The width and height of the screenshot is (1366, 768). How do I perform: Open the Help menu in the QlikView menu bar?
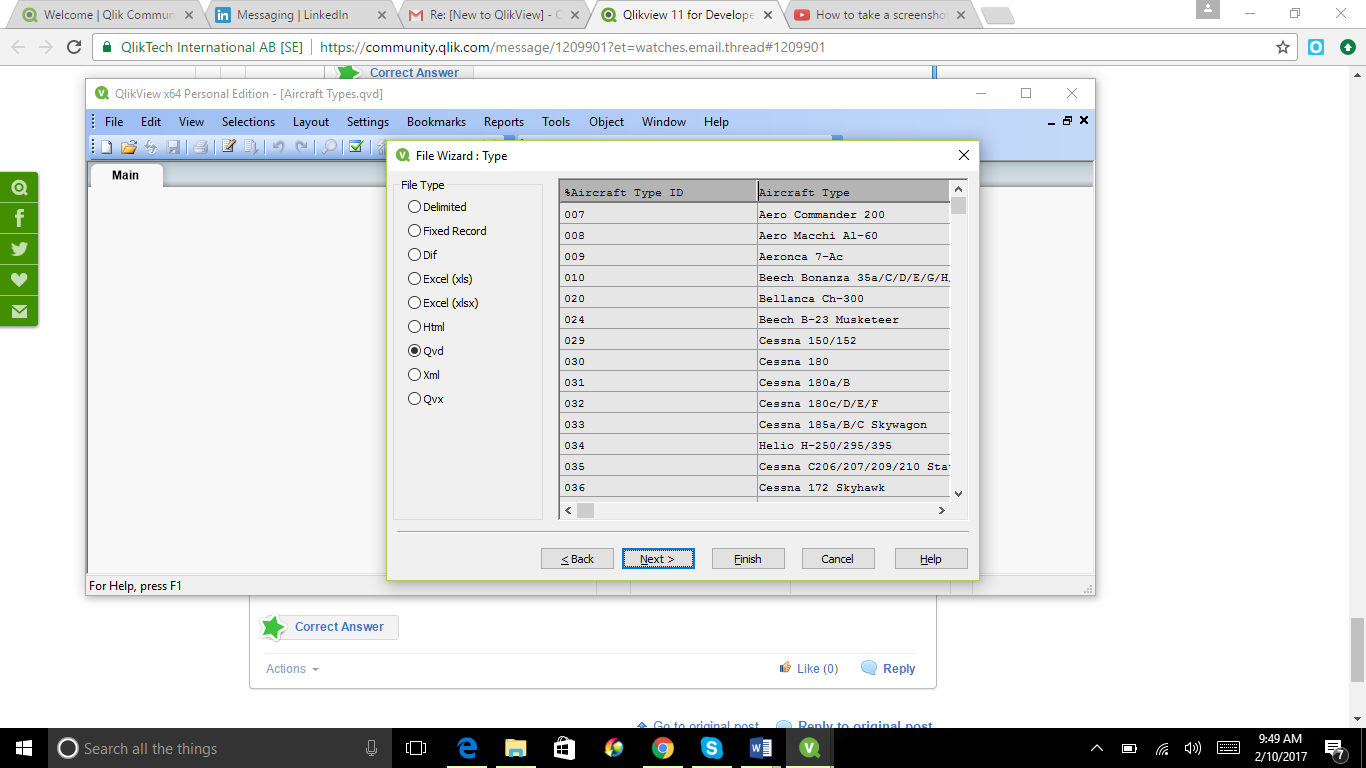point(716,122)
